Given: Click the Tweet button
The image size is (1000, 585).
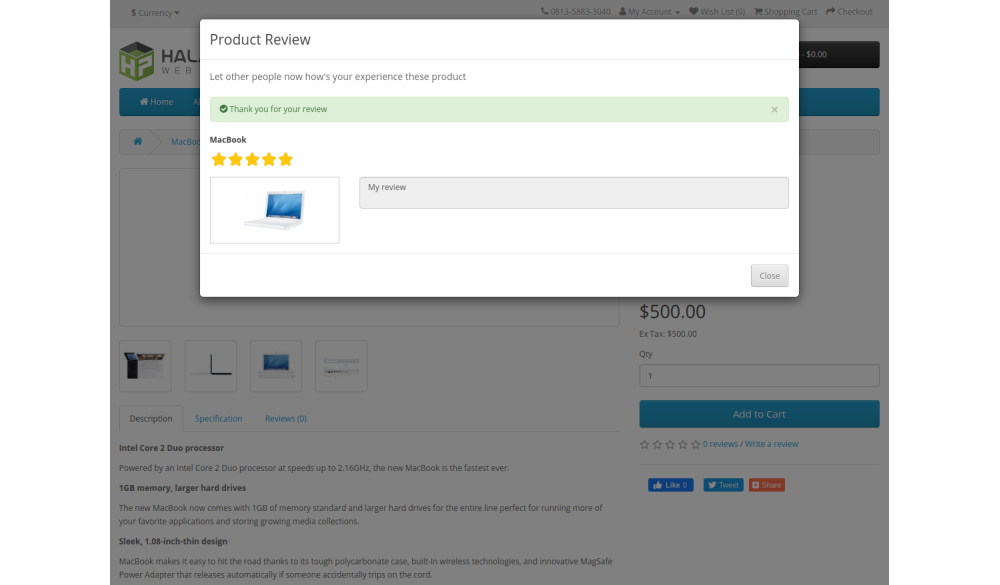Looking at the screenshot, I should click(x=723, y=485).
